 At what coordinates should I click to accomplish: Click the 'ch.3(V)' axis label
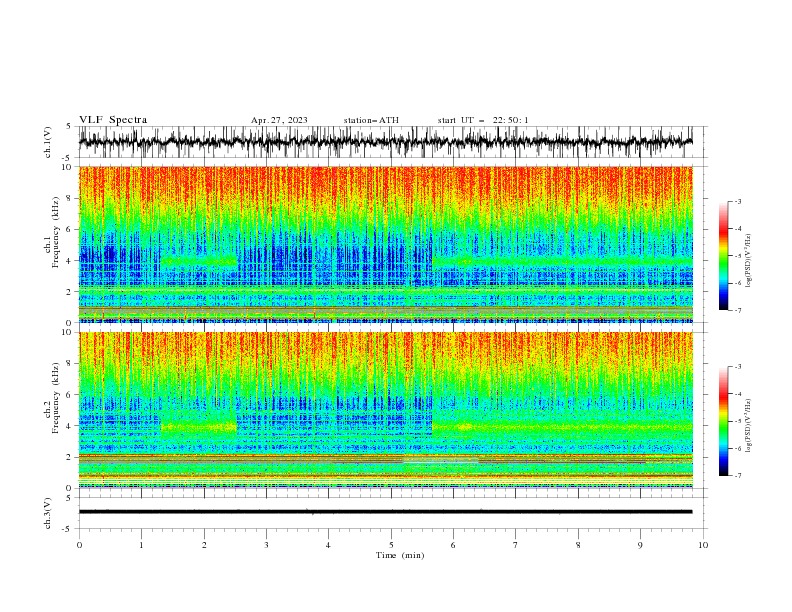point(48,513)
